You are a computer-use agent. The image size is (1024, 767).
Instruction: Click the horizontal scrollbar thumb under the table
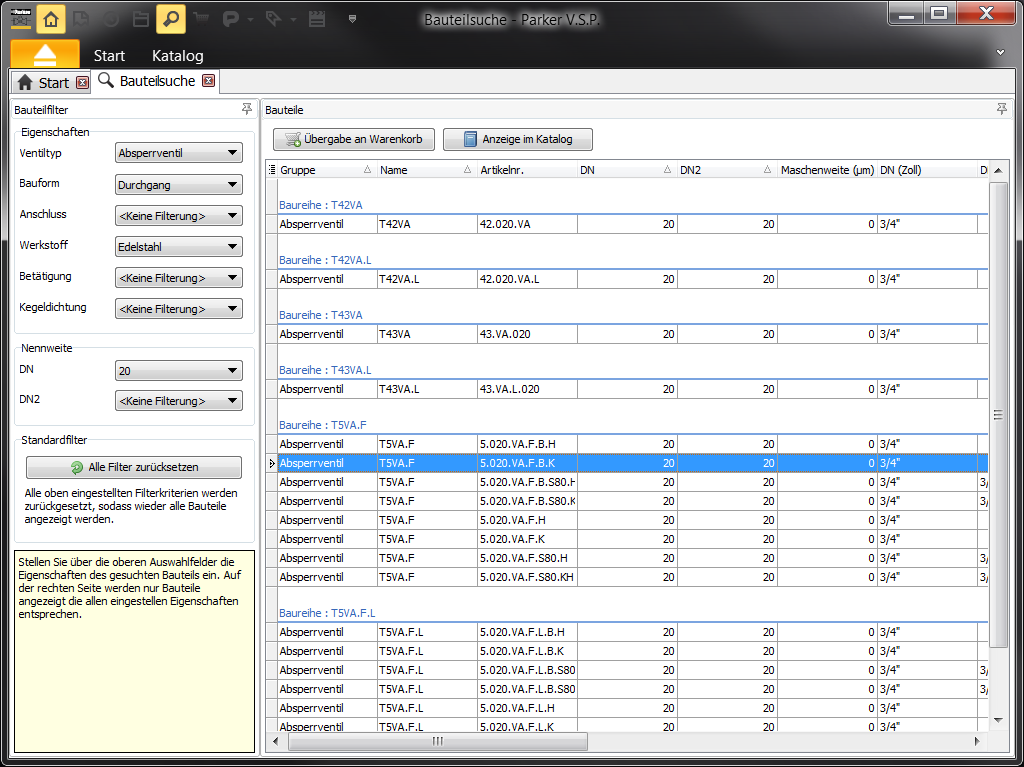(437, 742)
